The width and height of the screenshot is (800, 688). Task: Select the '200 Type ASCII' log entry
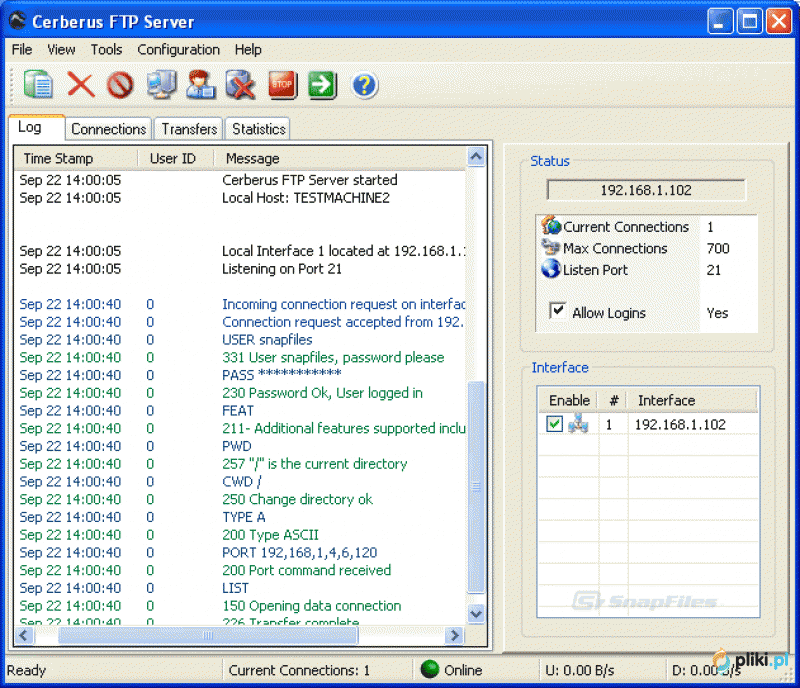tap(240, 534)
